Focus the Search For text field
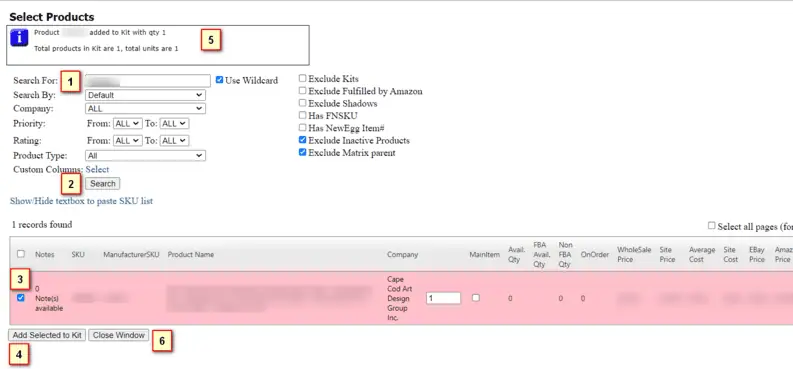The height and width of the screenshot is (369, 793). [148, 81]
